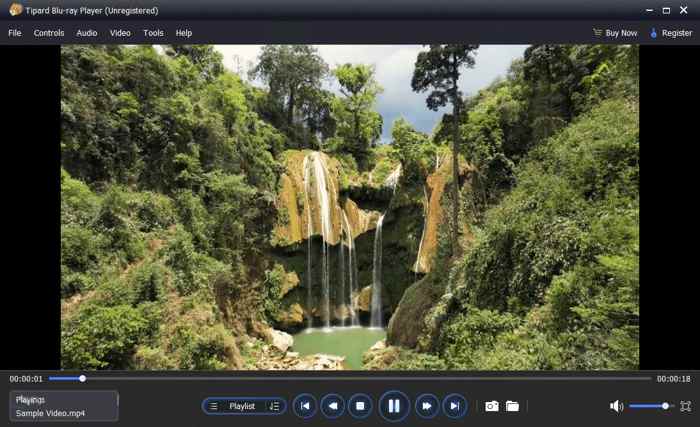
Task: Adjust the volume slider
Action: [x=650, y=406]
